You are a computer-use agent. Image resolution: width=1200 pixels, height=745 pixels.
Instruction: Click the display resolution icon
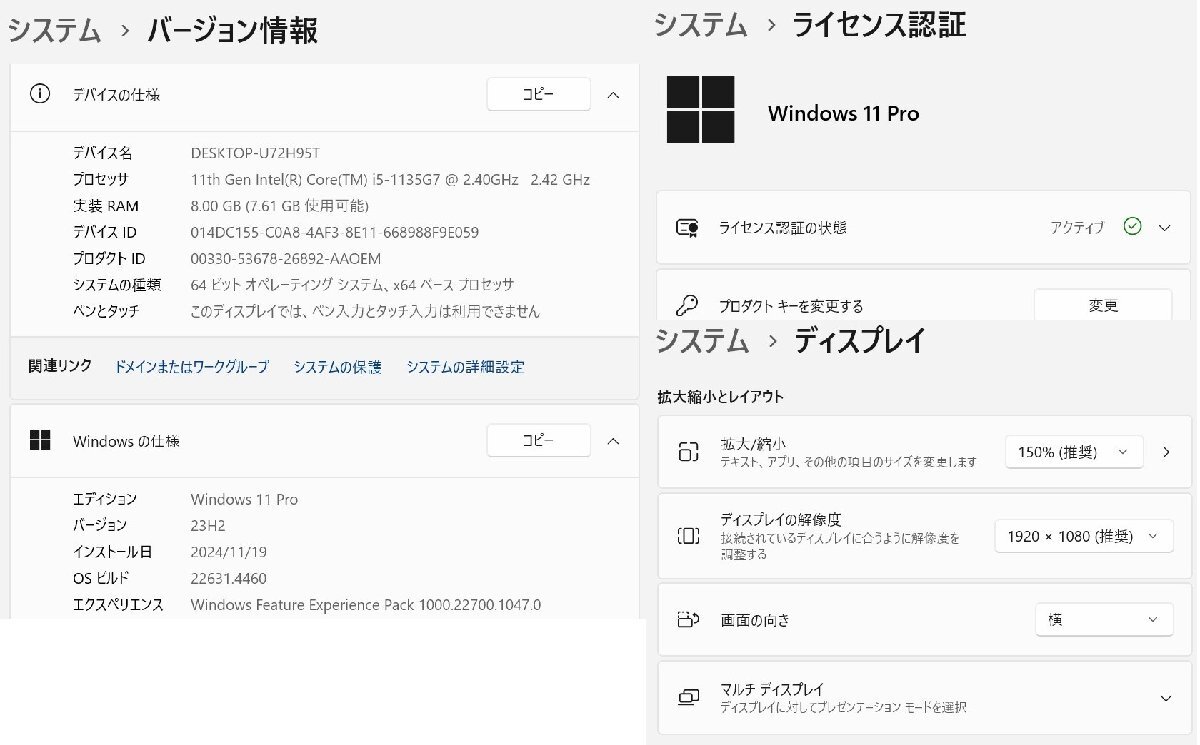point(688,536)
